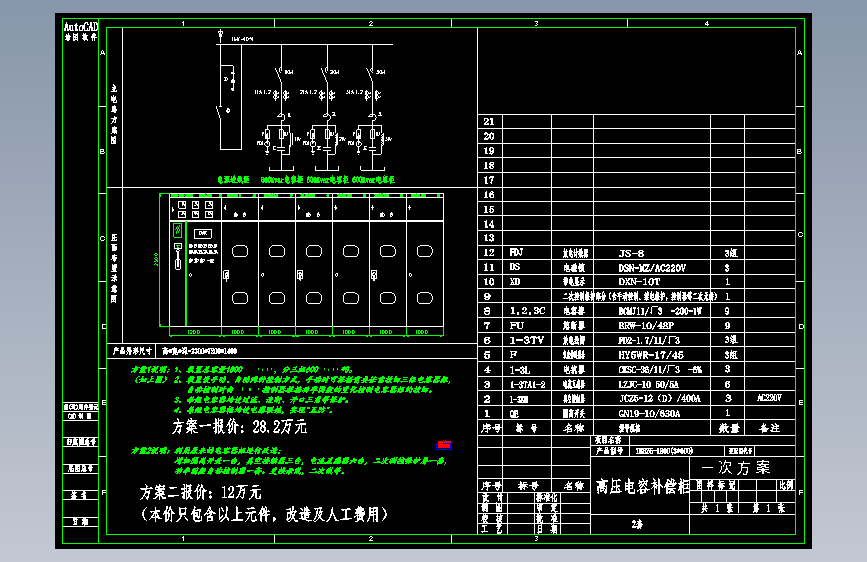The height and width of the screenshot is (562, 867).
Task: Click the FDJ symbol cell in row 12
Action: click(x=516, y=252)
